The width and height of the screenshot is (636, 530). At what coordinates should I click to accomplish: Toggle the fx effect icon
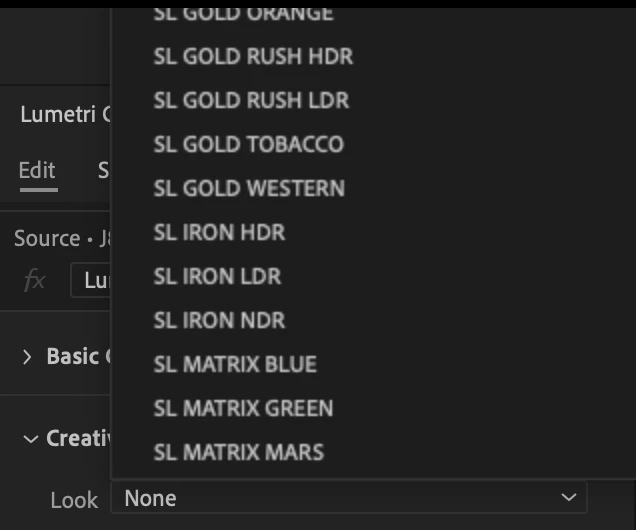[34, 280]
